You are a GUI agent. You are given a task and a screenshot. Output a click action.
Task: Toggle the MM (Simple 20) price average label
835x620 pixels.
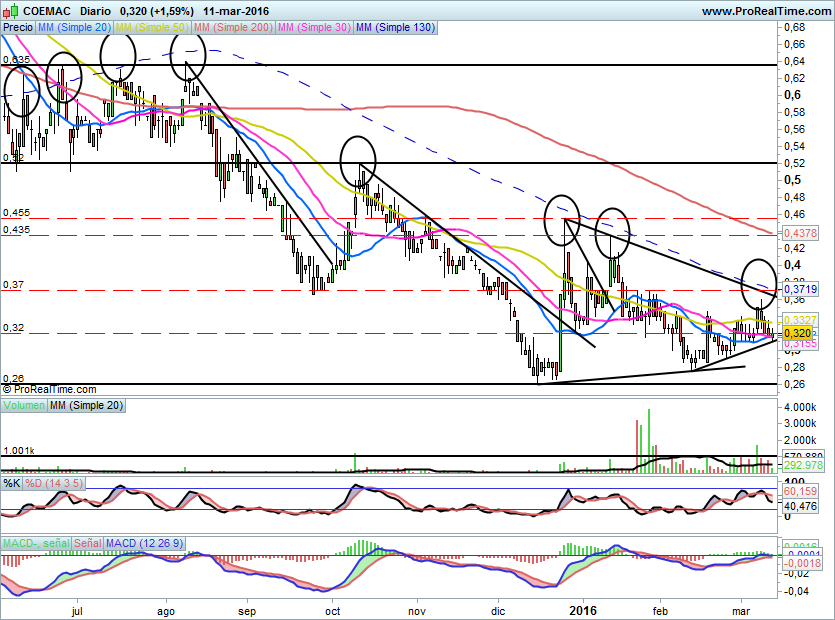pos(74,28)
